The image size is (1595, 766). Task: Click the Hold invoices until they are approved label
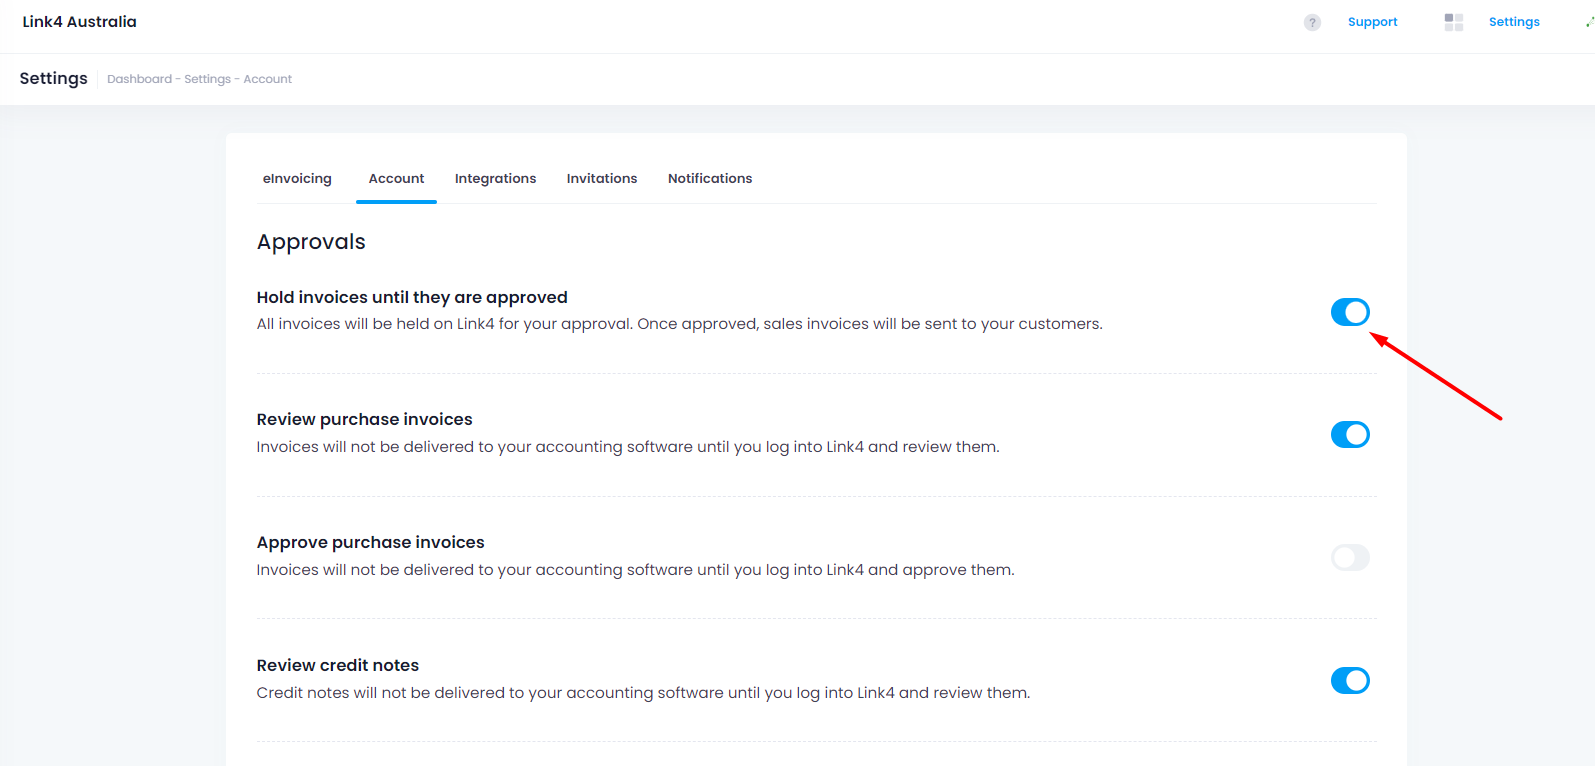tap(412, 297)
